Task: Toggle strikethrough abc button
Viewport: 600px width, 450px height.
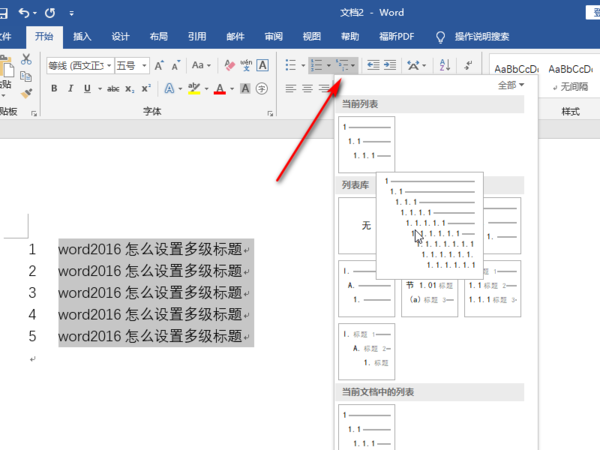Action: pos(113,89)
